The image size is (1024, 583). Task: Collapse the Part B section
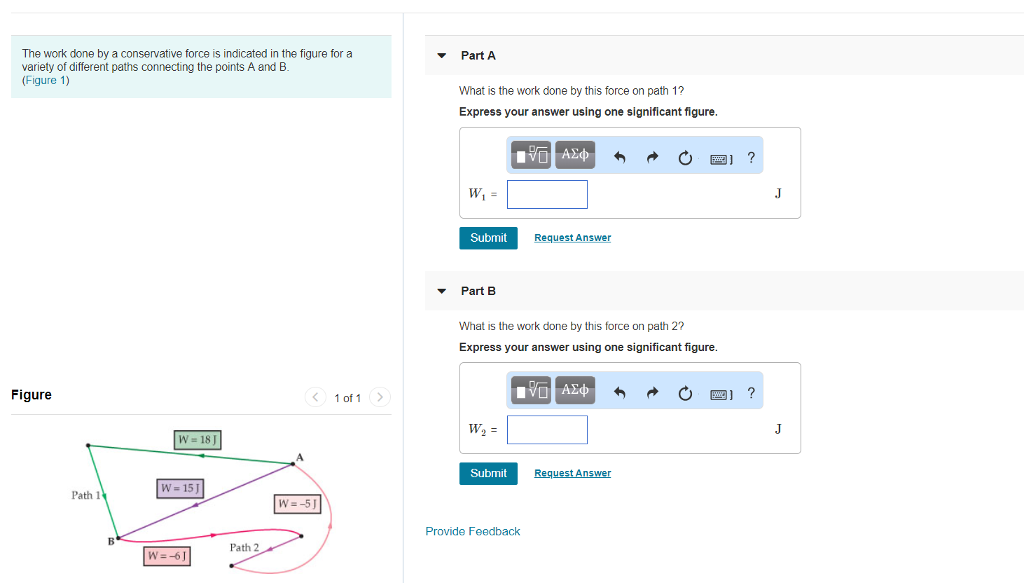point(441,290)
